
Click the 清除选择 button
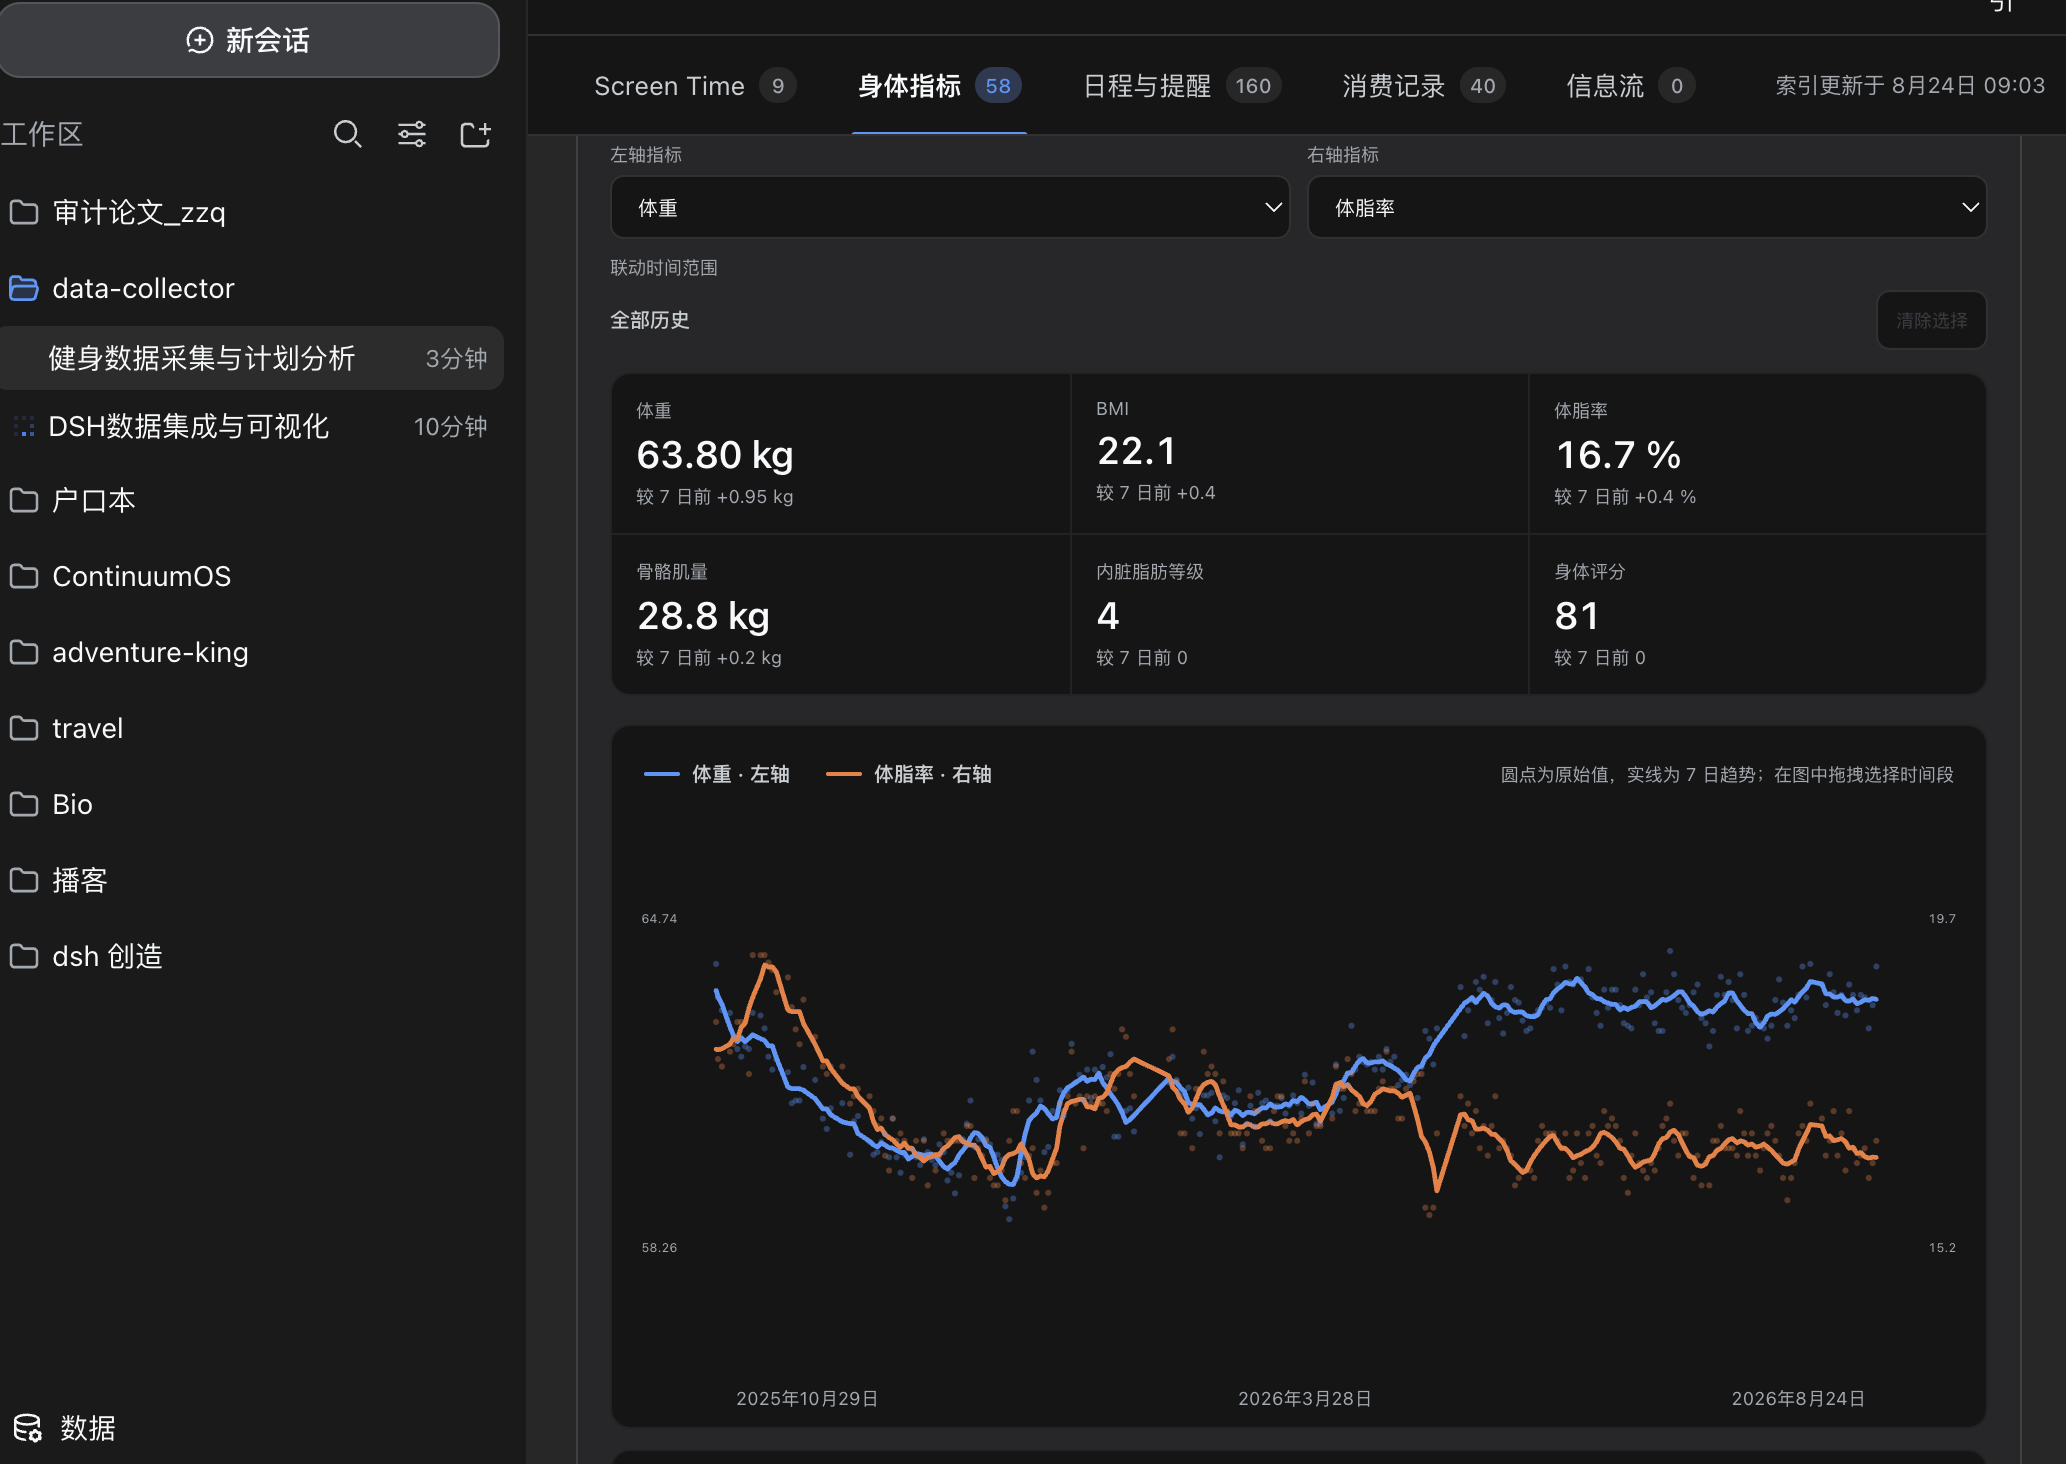coord(1931,320)
